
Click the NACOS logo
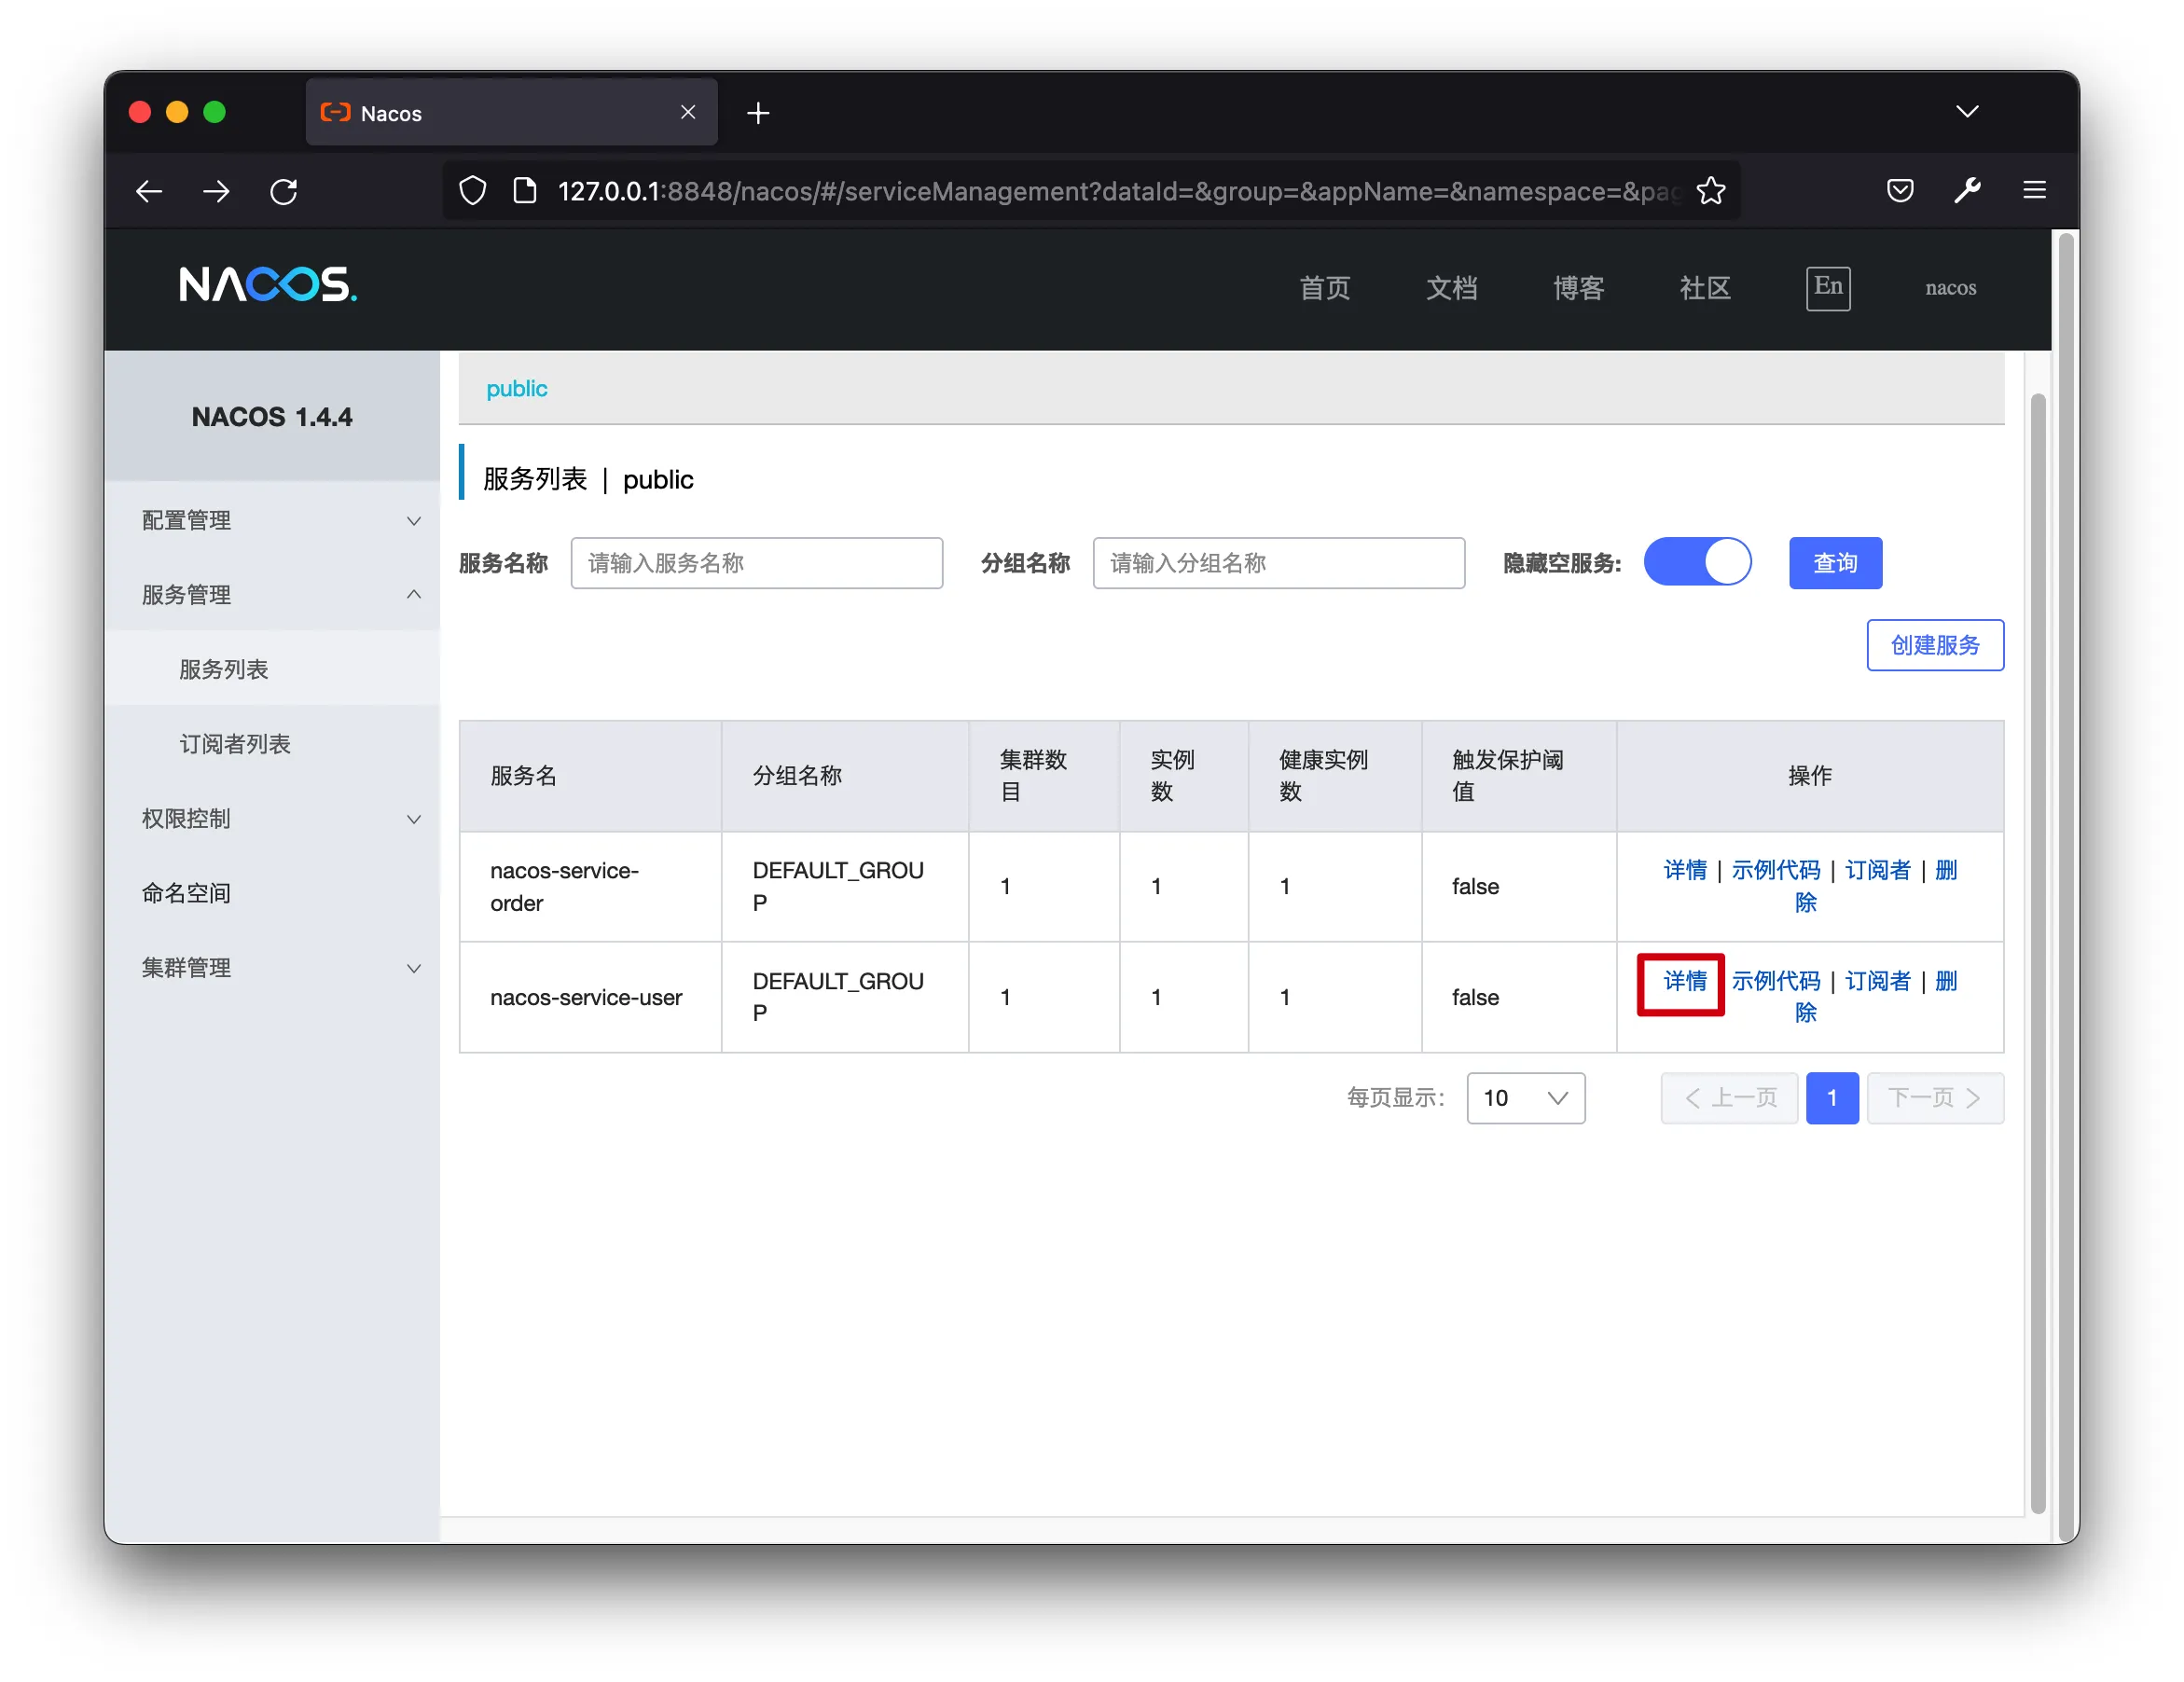pos(268,285)
